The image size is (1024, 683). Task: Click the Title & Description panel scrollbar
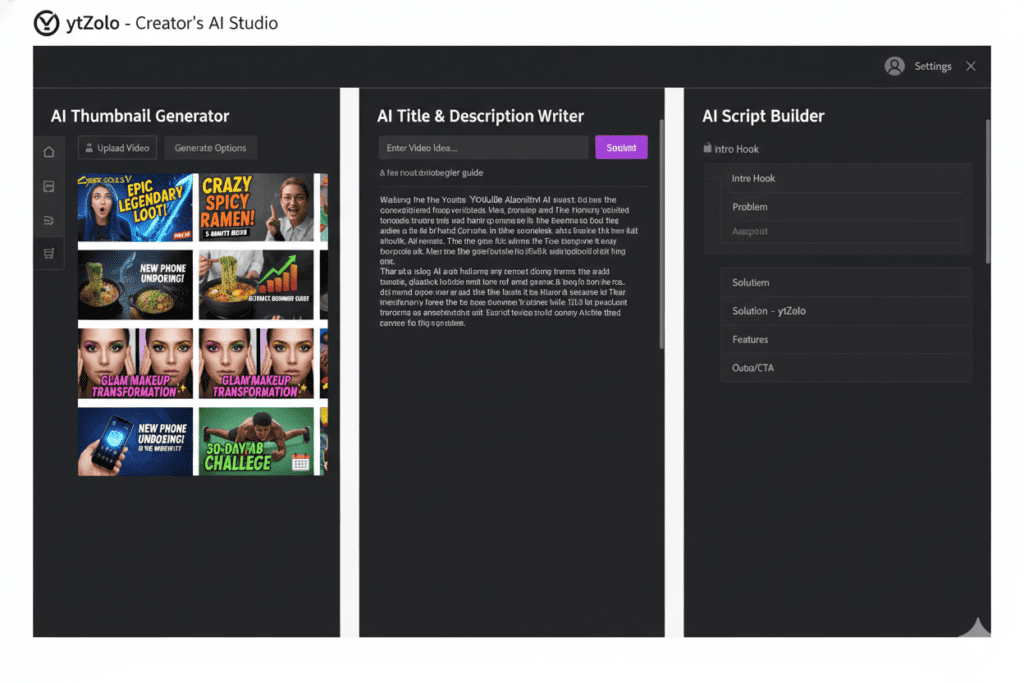click(662, 234)
